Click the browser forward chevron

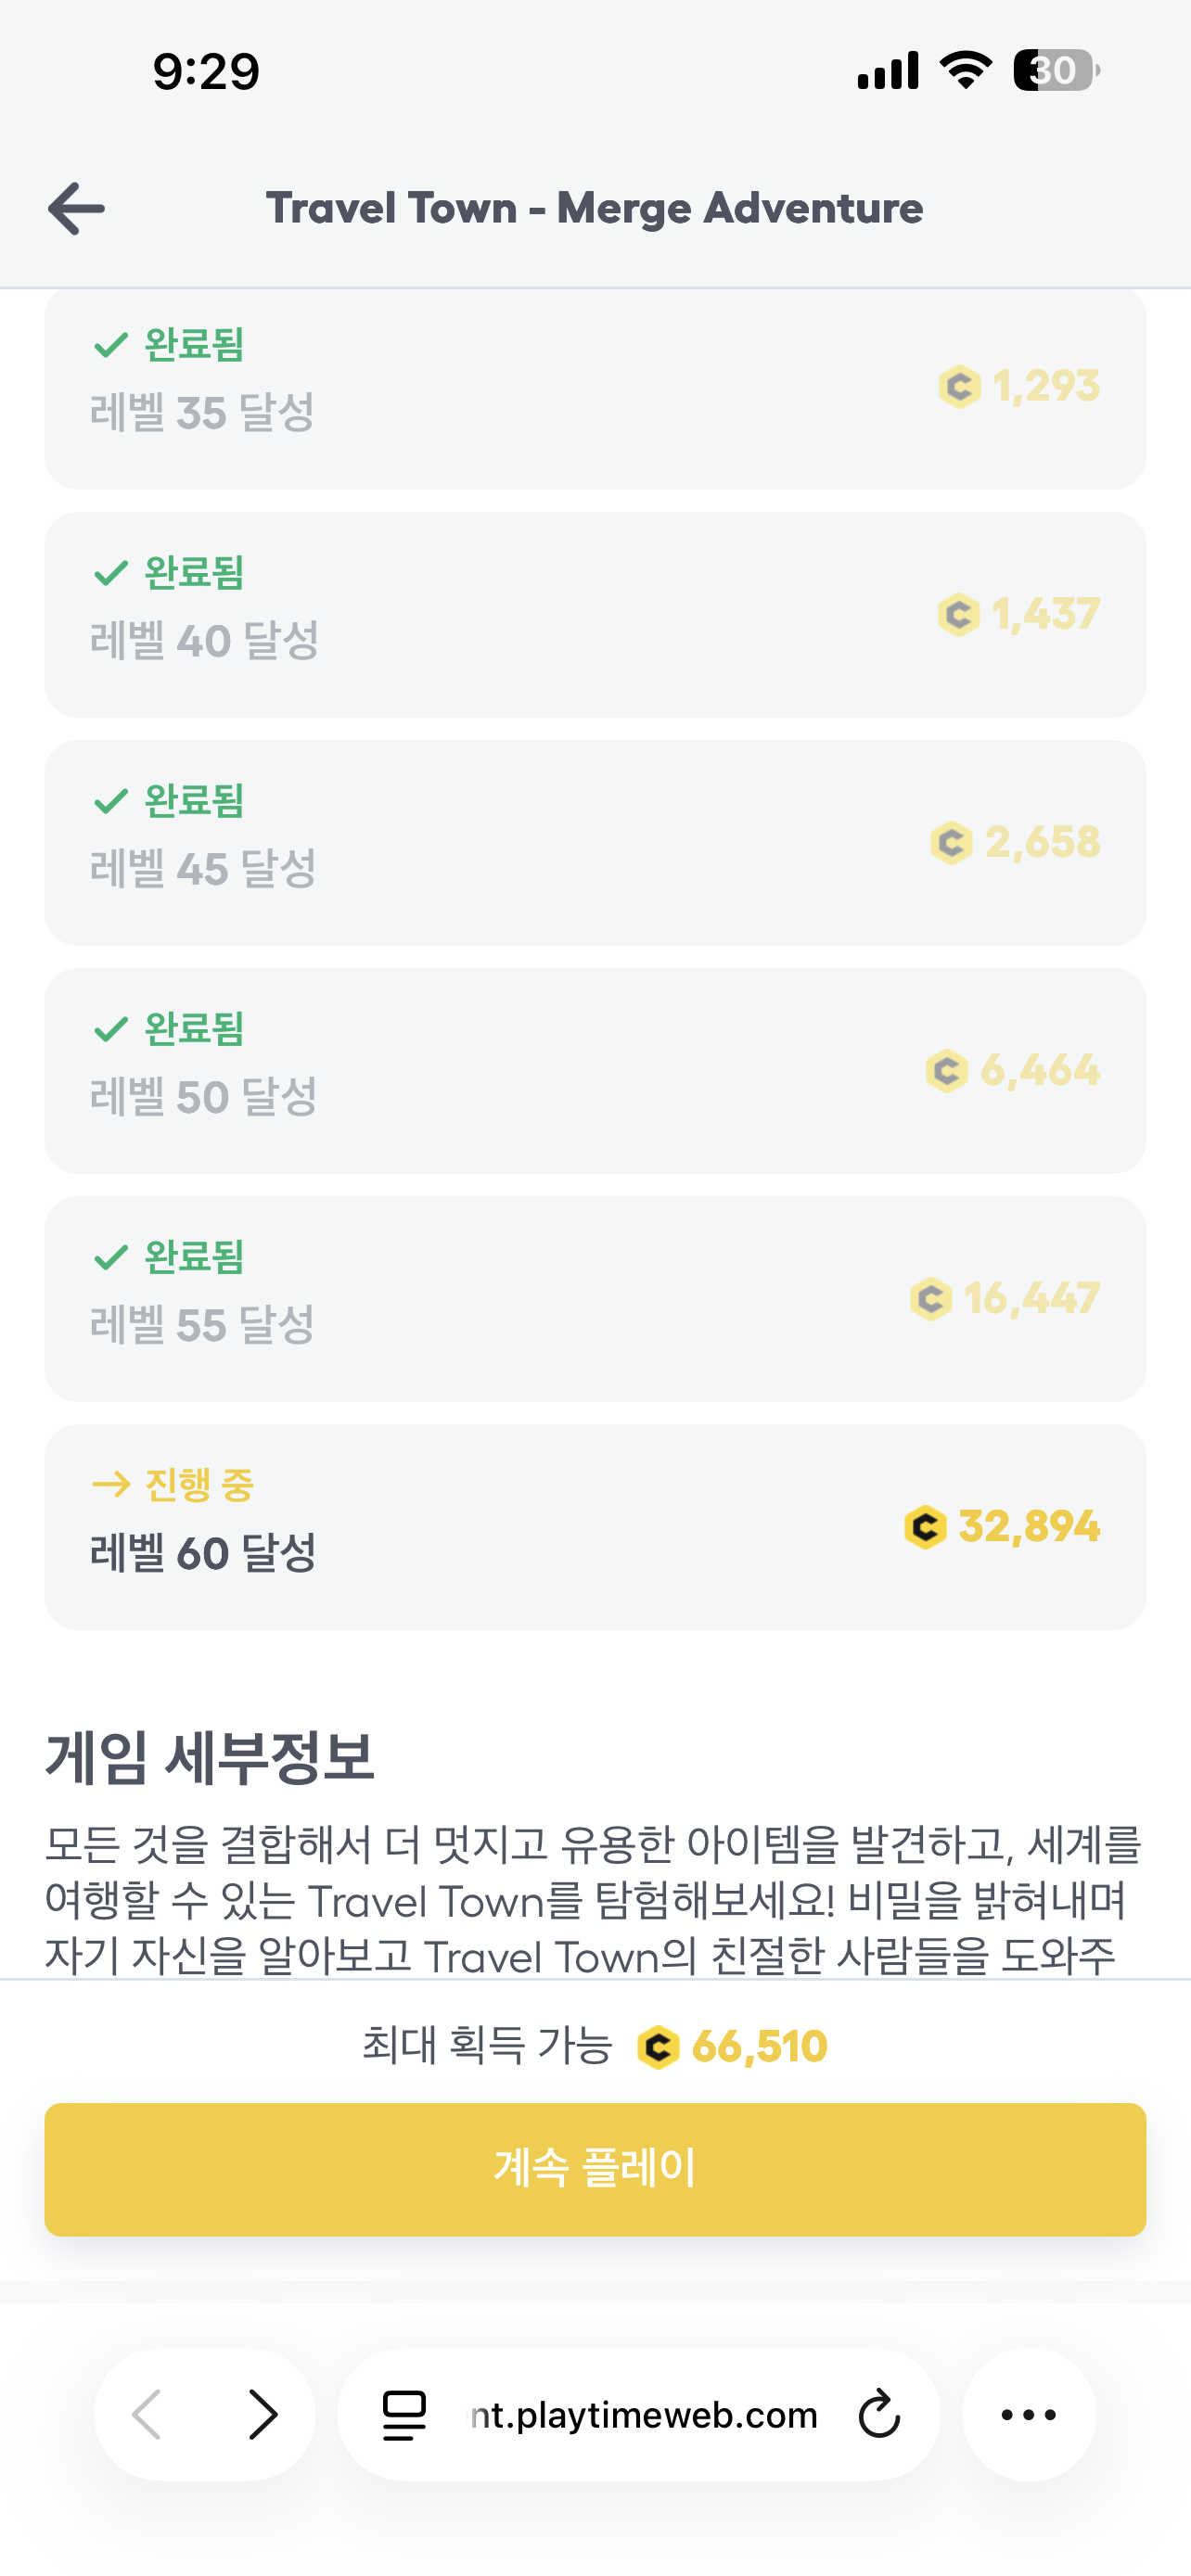click(x=262, y=2414)
